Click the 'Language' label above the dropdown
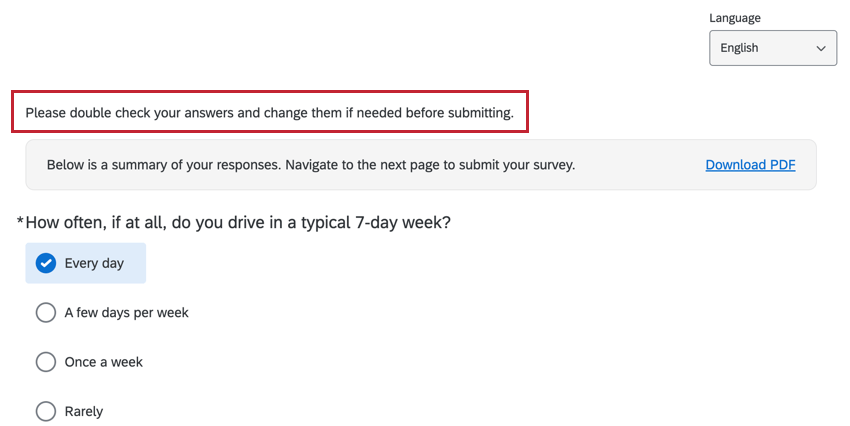850x426 pixels. [734, 18]
